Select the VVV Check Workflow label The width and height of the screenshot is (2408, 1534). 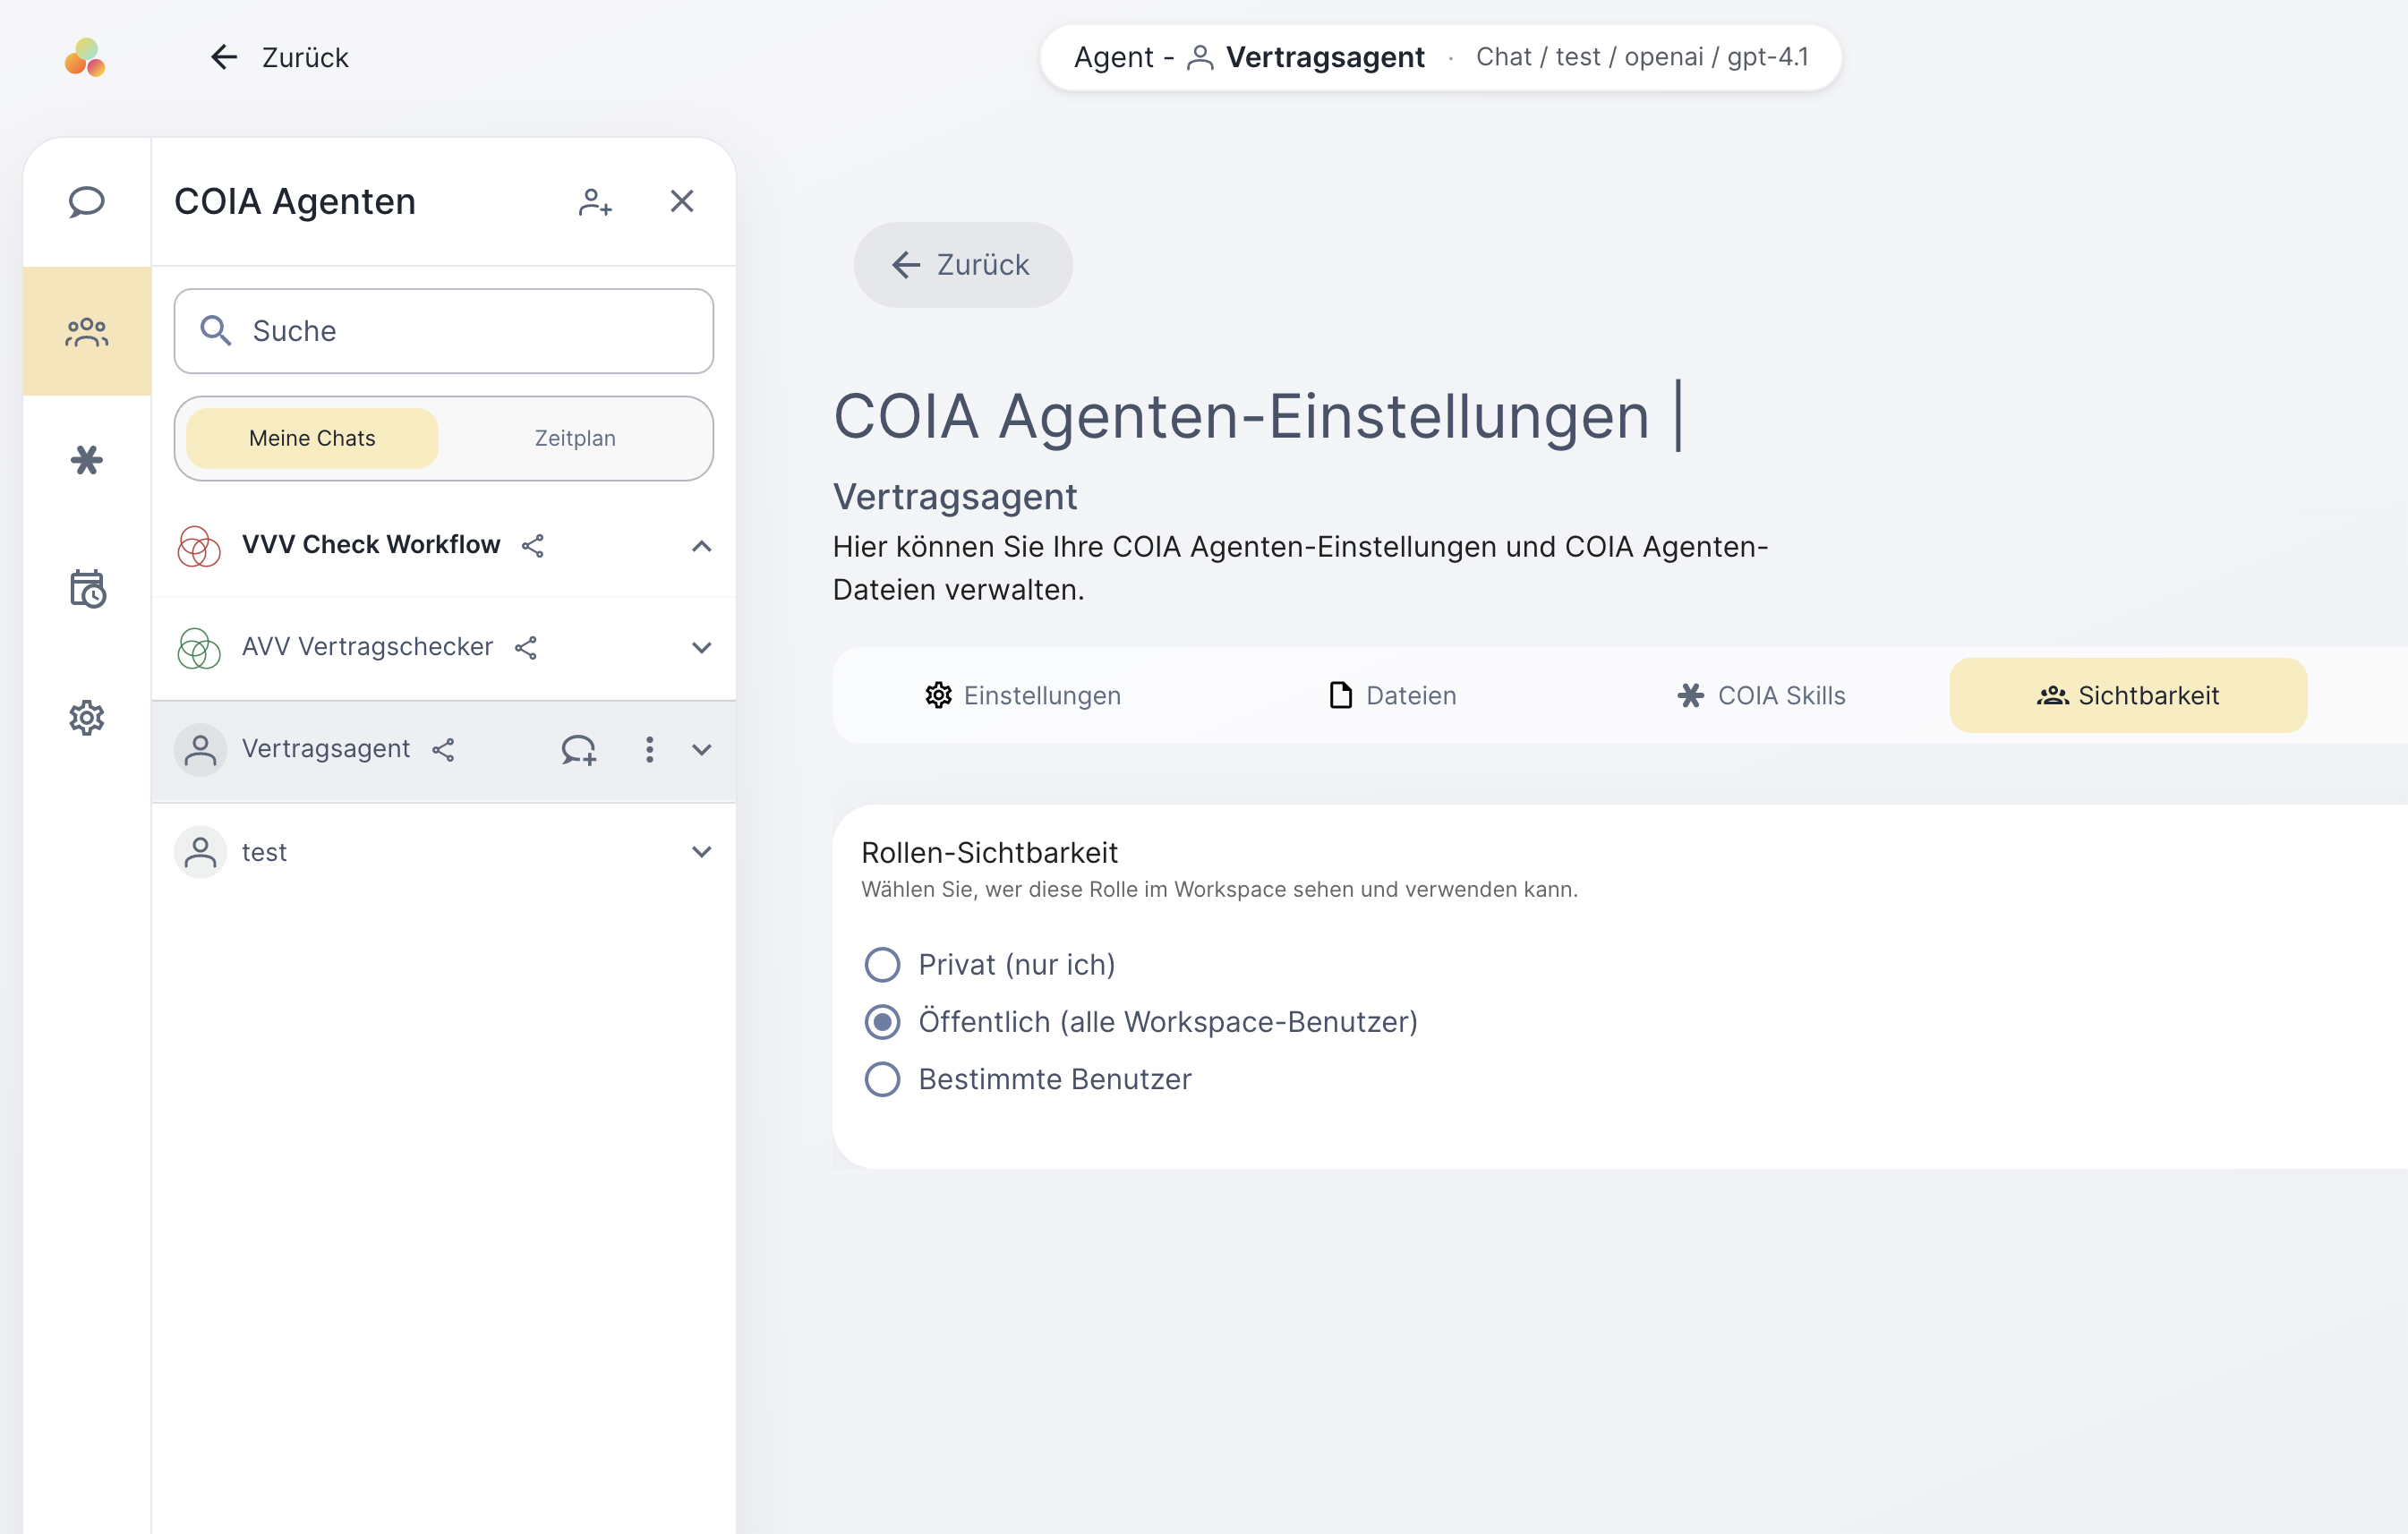pos(371,545)
